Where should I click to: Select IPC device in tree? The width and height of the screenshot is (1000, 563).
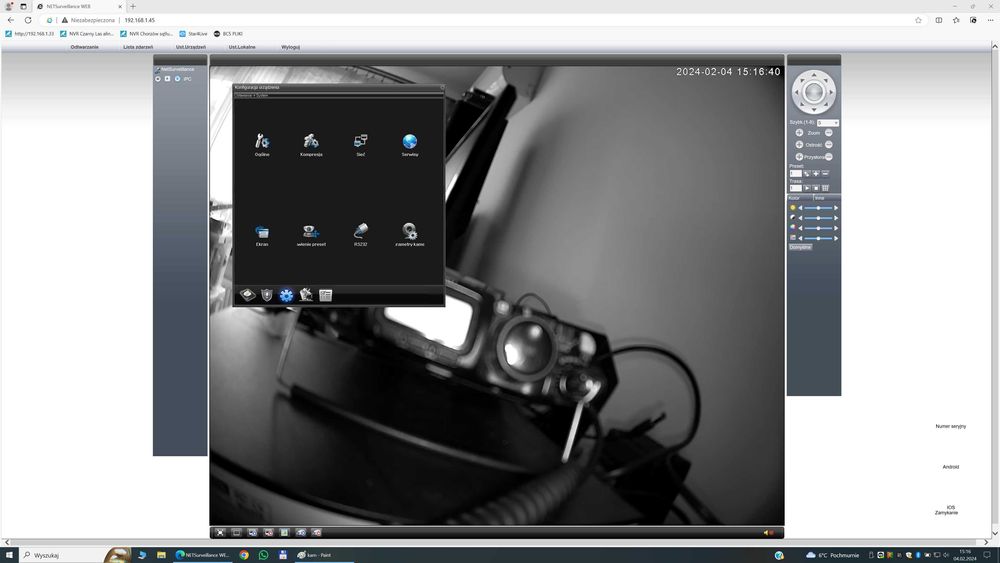tap(187, 79)
